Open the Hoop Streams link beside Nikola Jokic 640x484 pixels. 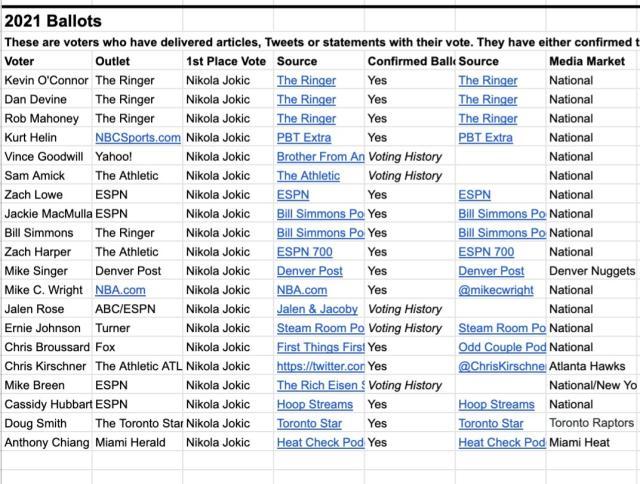click(x=315, y=404)
